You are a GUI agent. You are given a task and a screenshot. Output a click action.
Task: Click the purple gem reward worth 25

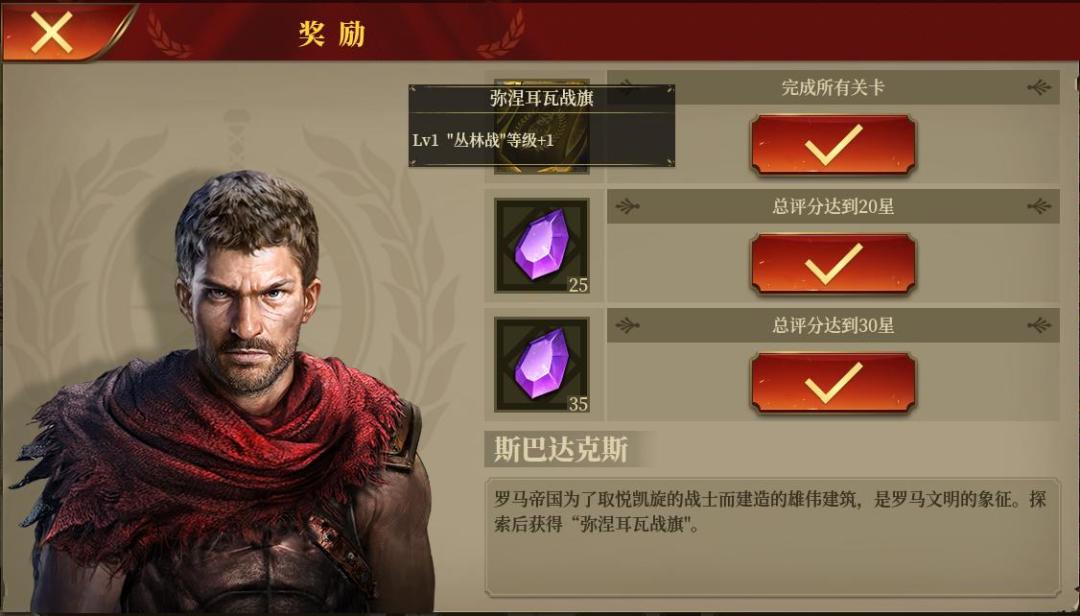click(x=542, y=246)
